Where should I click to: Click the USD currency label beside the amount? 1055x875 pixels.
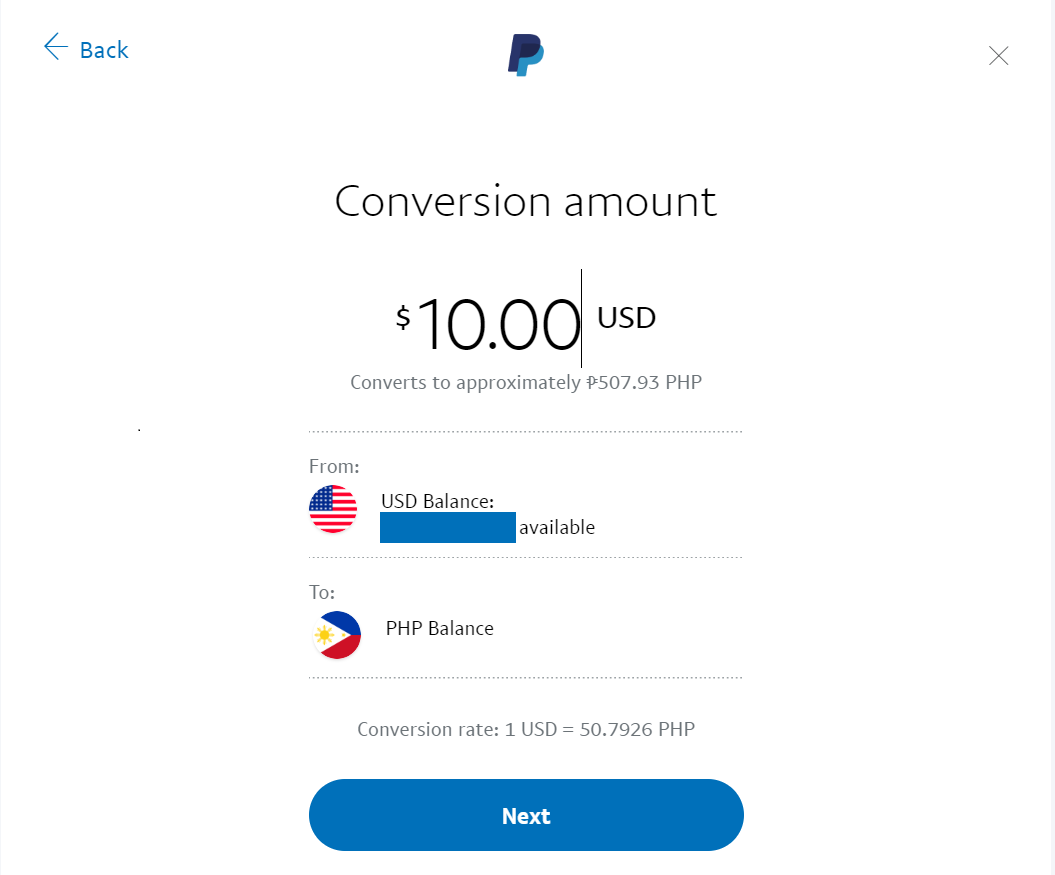point(625,318)
